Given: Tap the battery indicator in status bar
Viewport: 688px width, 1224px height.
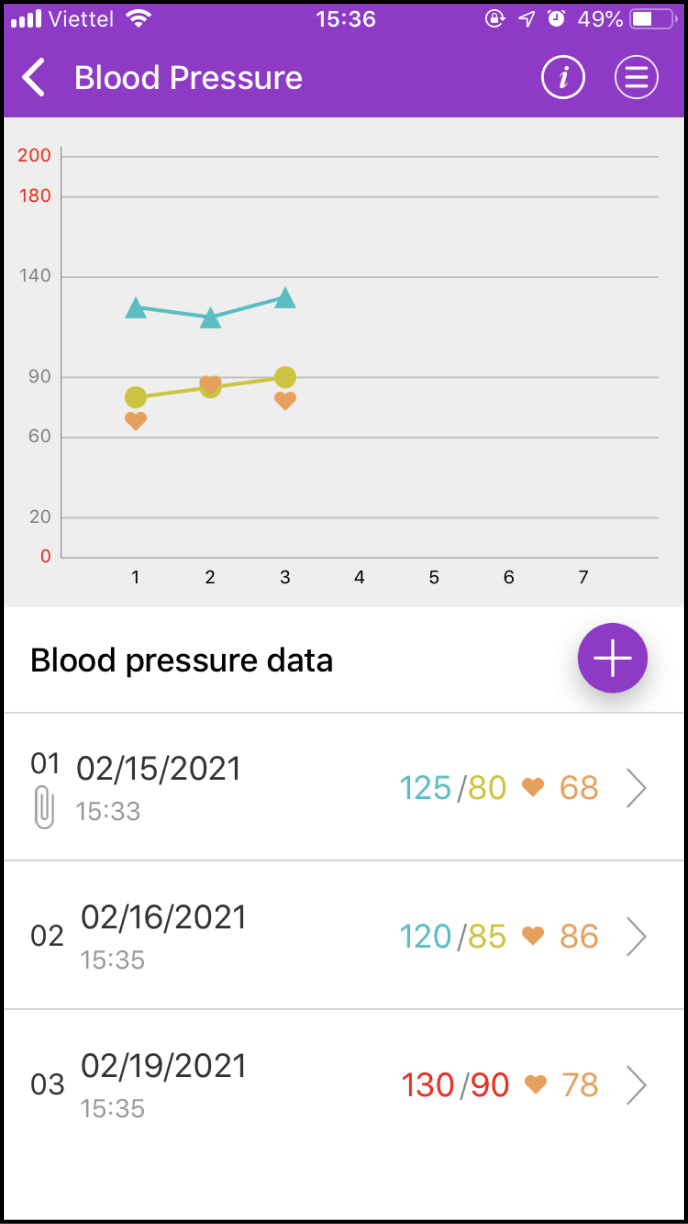Looking at the screenshot, I should [x=653, y=19].
